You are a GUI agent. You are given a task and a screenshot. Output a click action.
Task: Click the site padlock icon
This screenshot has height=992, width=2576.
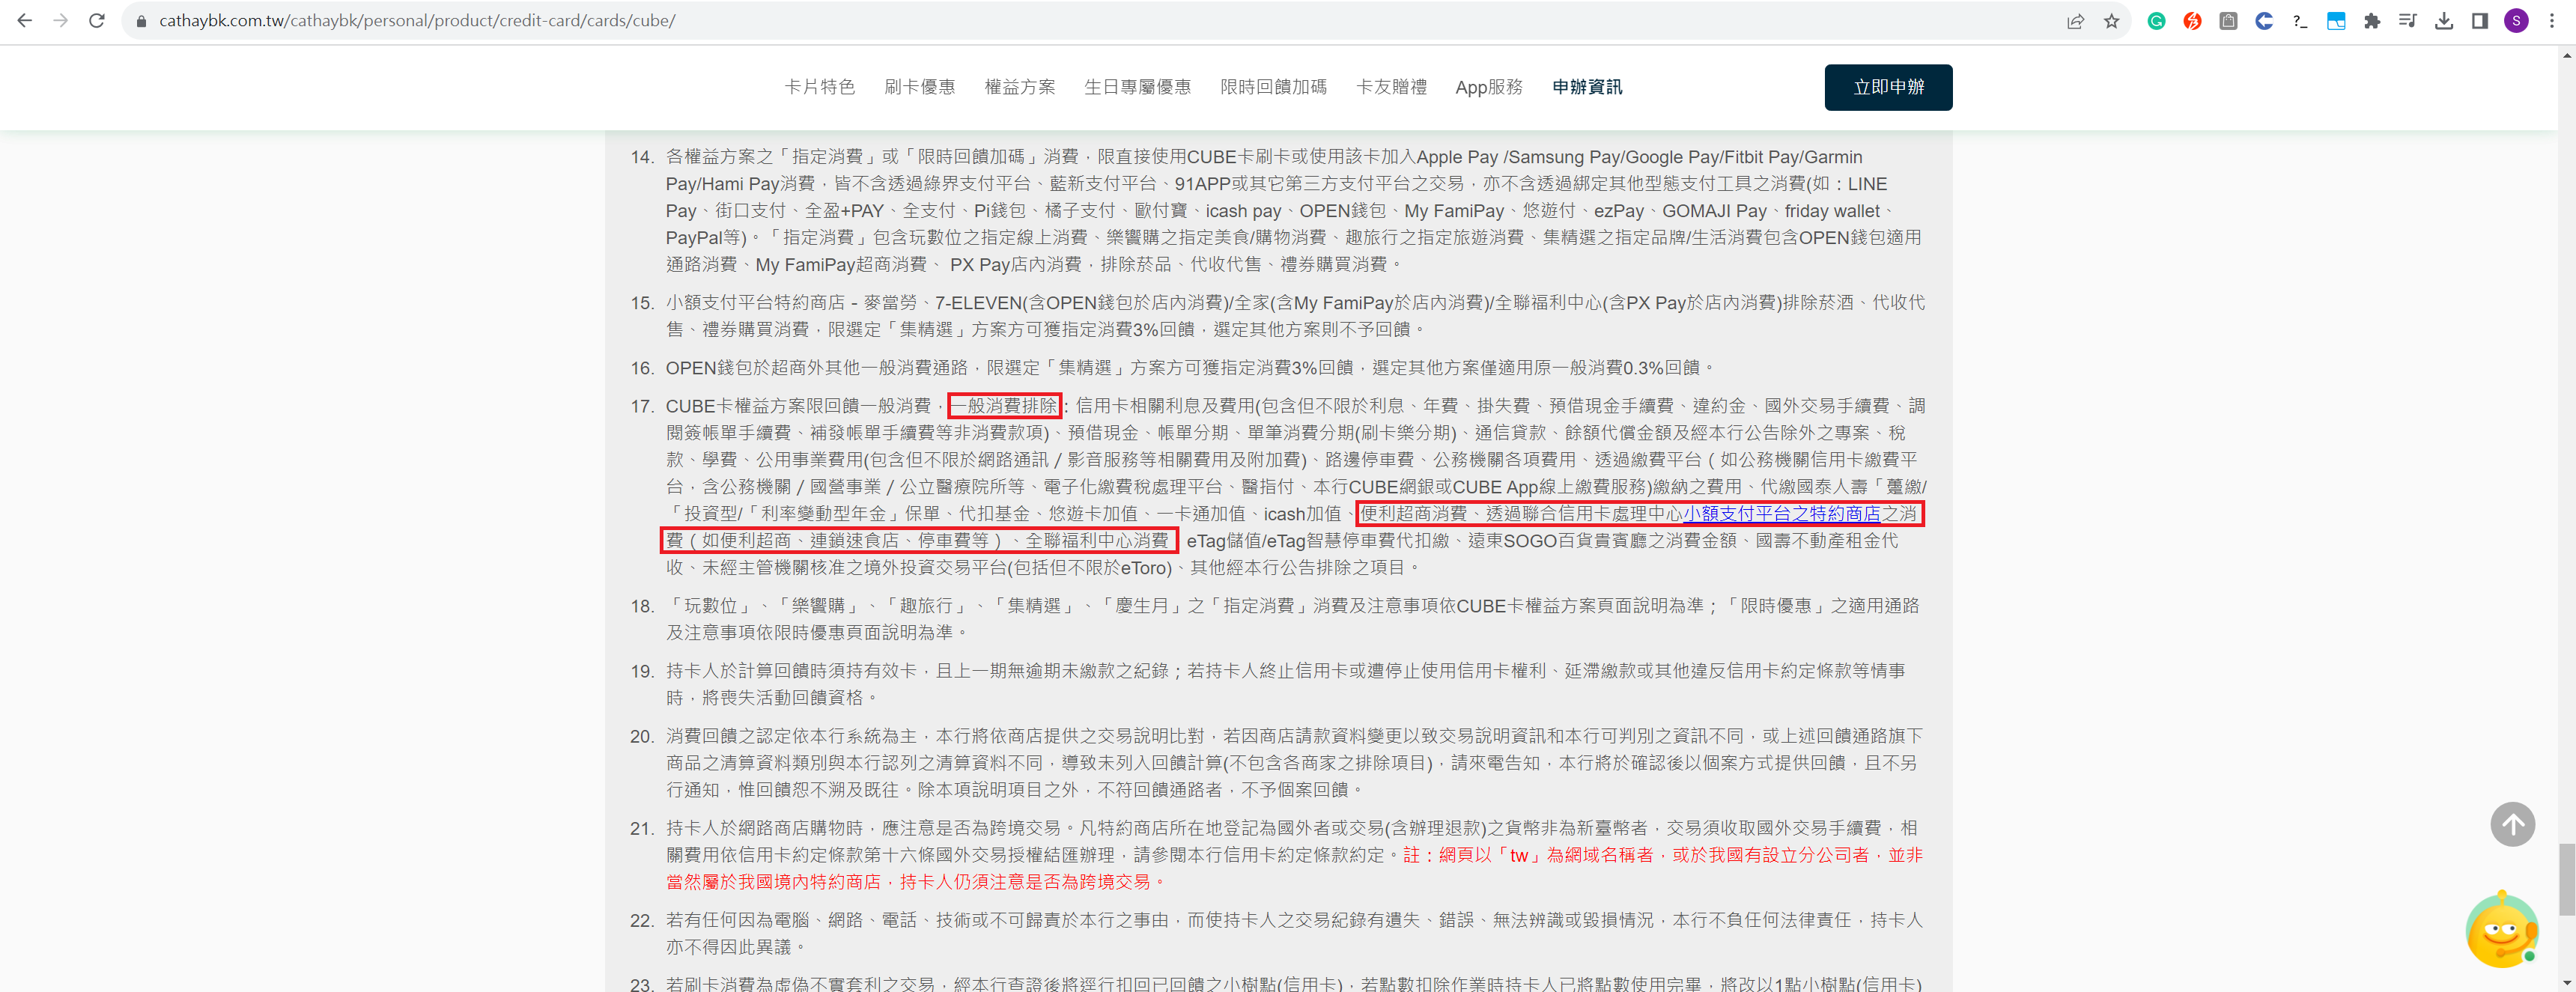coord(141,21)
